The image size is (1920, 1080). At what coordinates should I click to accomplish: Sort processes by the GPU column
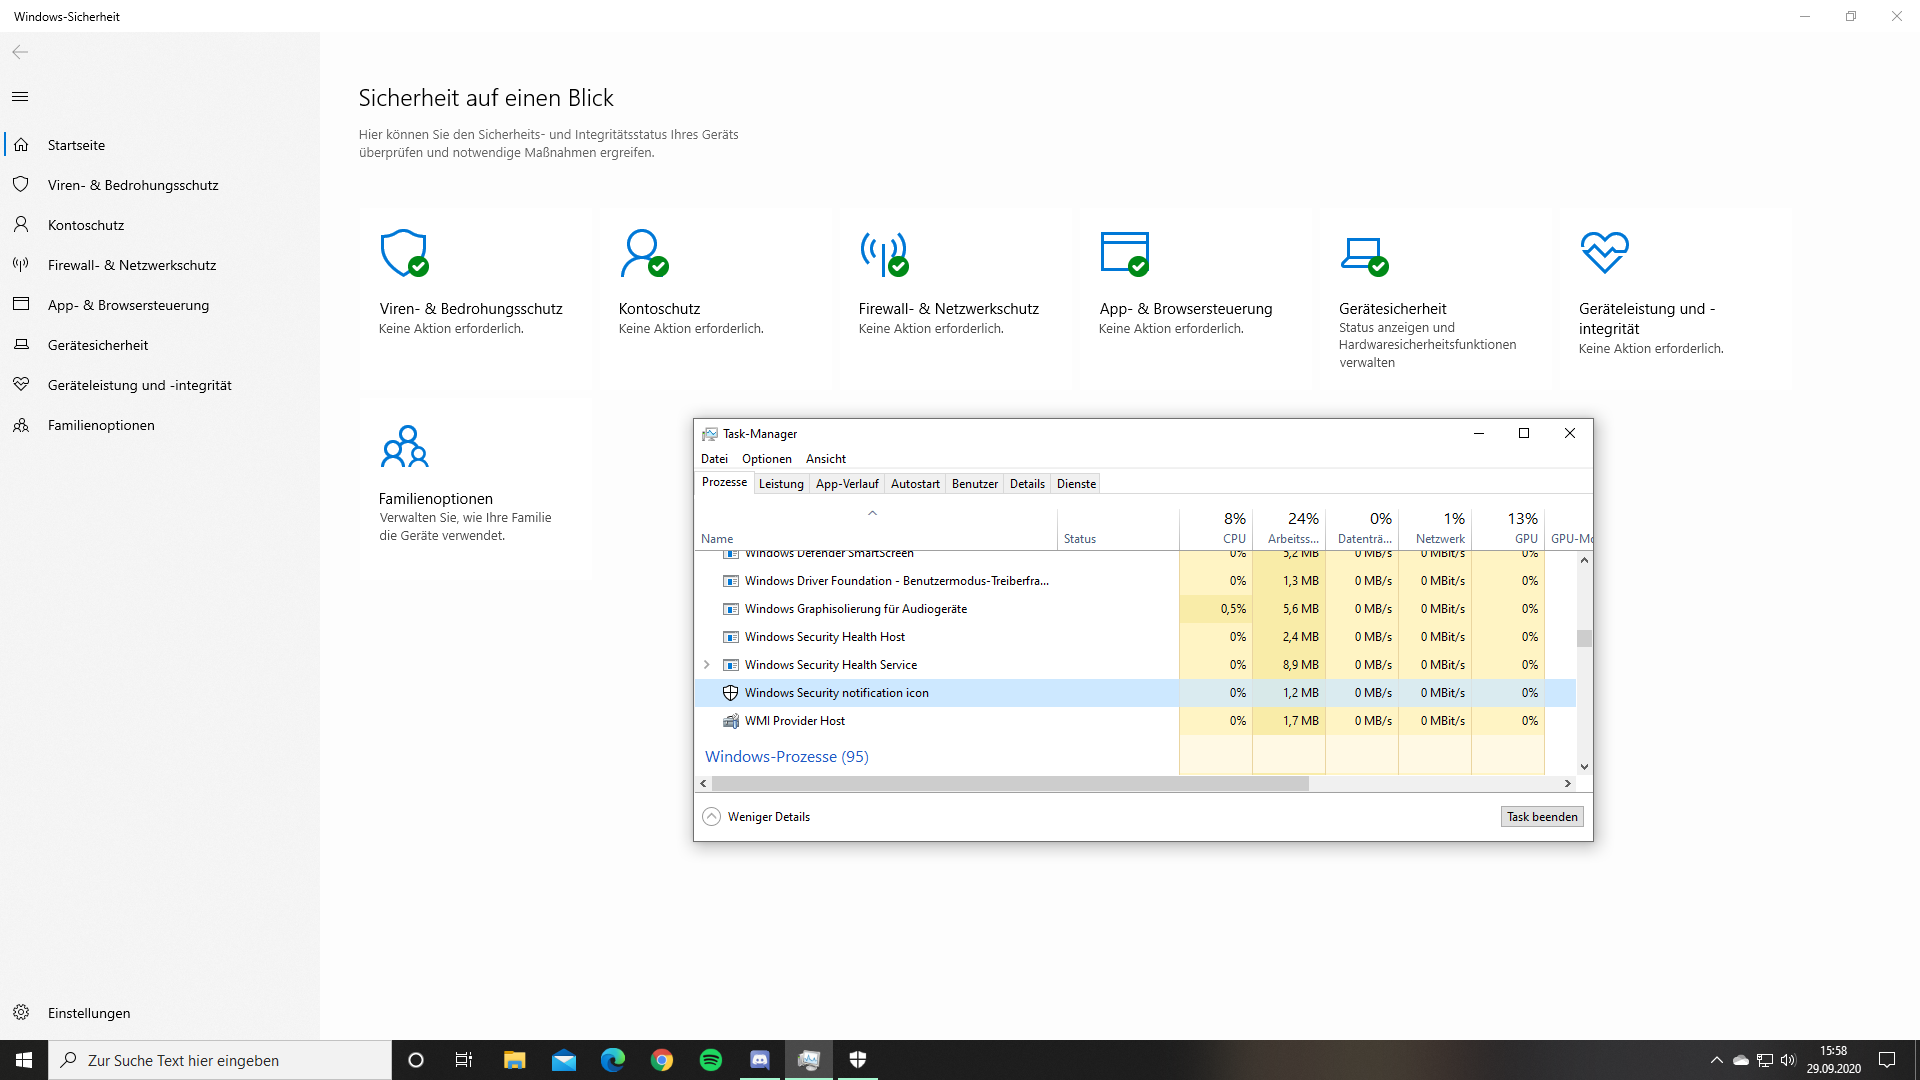tap(1508, 528)
